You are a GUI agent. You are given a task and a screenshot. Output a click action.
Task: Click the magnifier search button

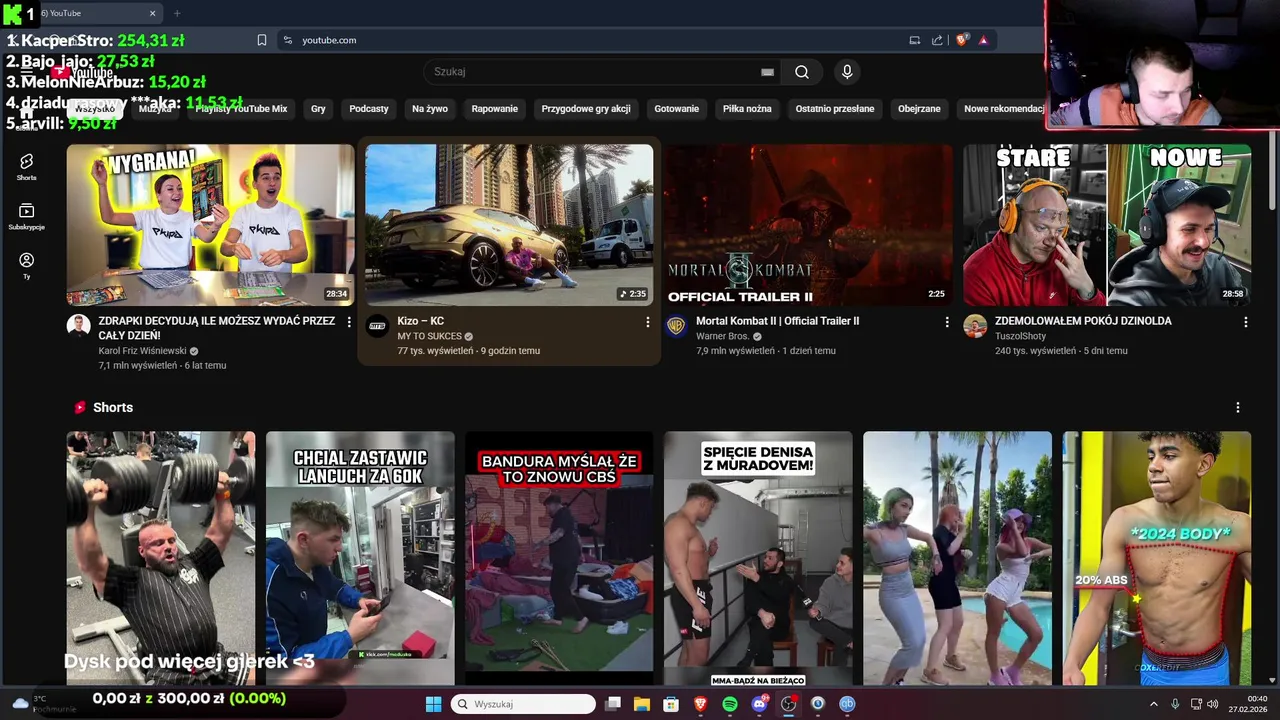click(802, 72)
